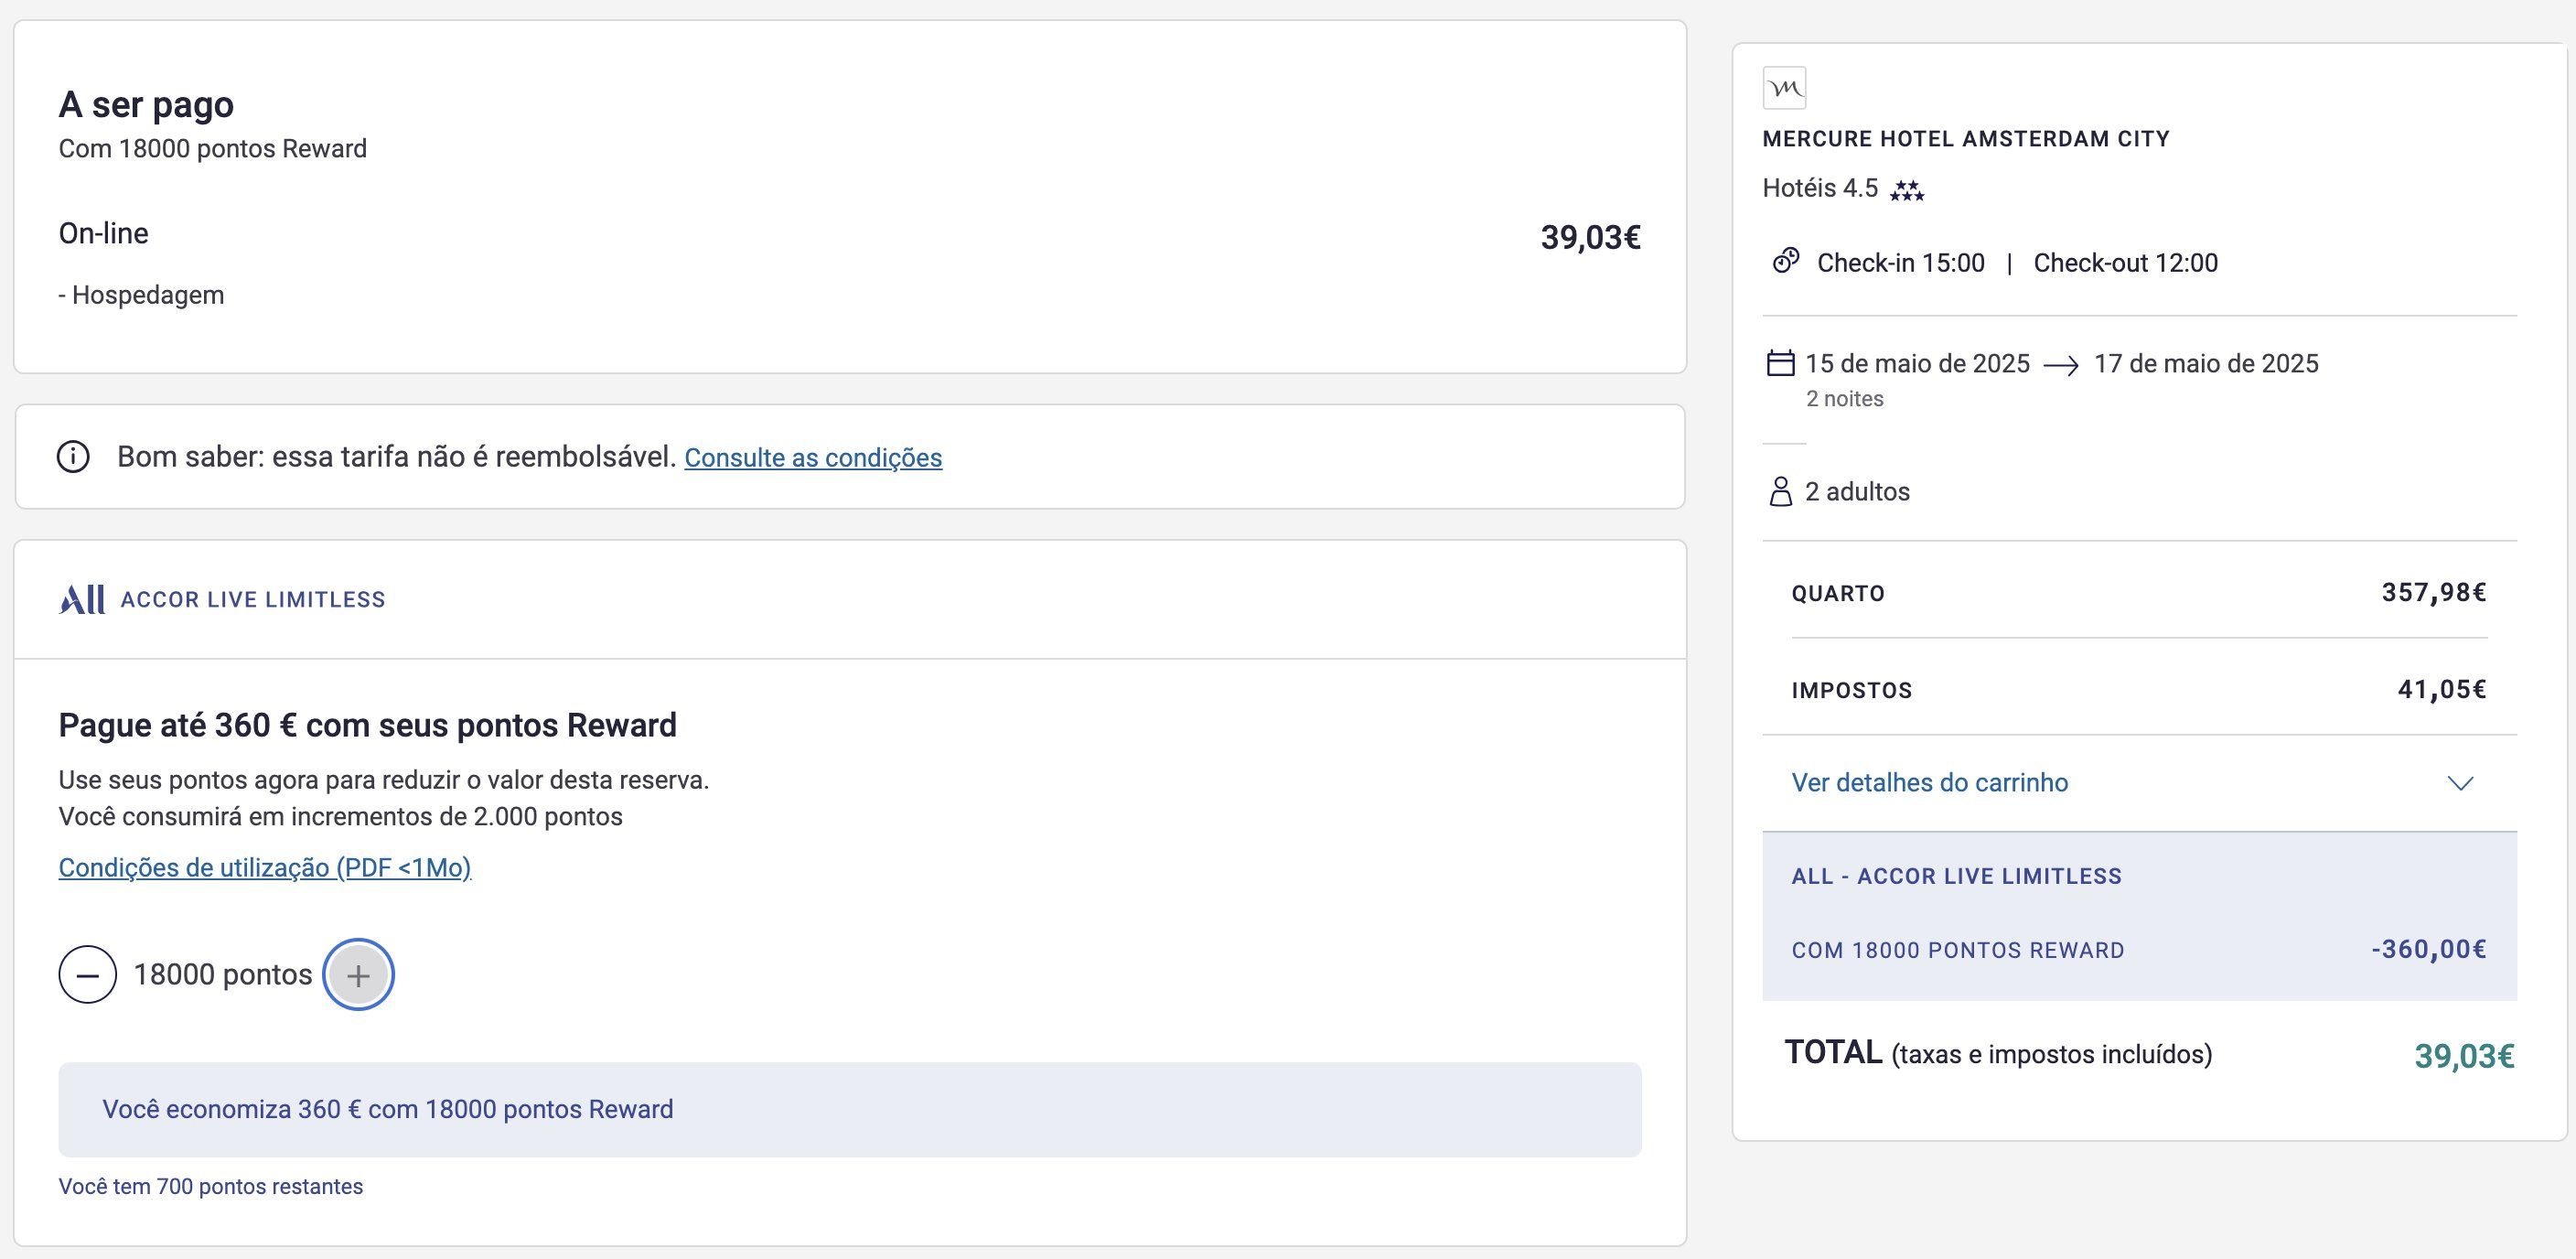
Task: Click the Hotéis 4.5 rating text
Action: [1820, 188]
